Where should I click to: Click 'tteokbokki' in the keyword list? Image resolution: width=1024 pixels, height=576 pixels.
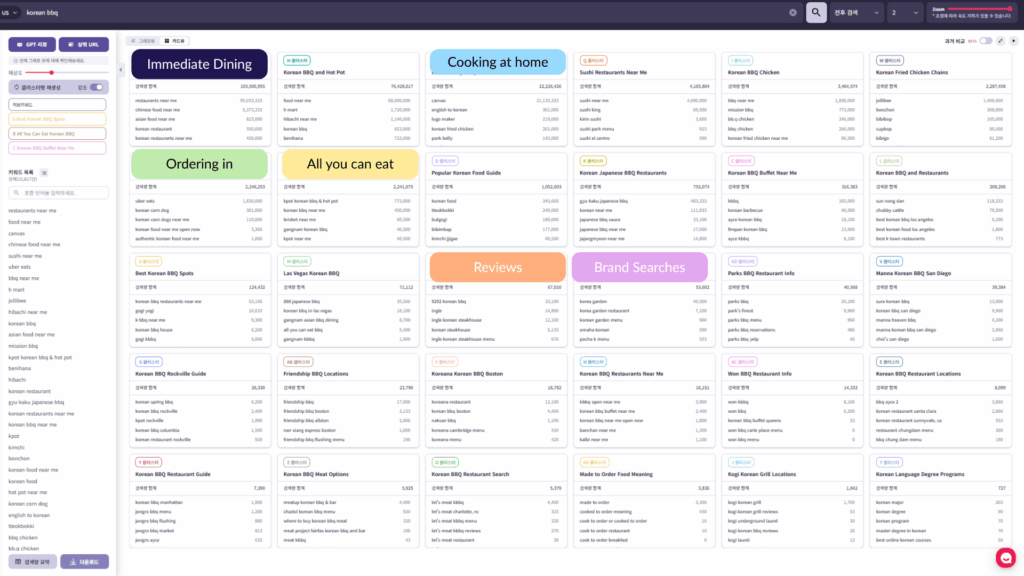point(21,526)
